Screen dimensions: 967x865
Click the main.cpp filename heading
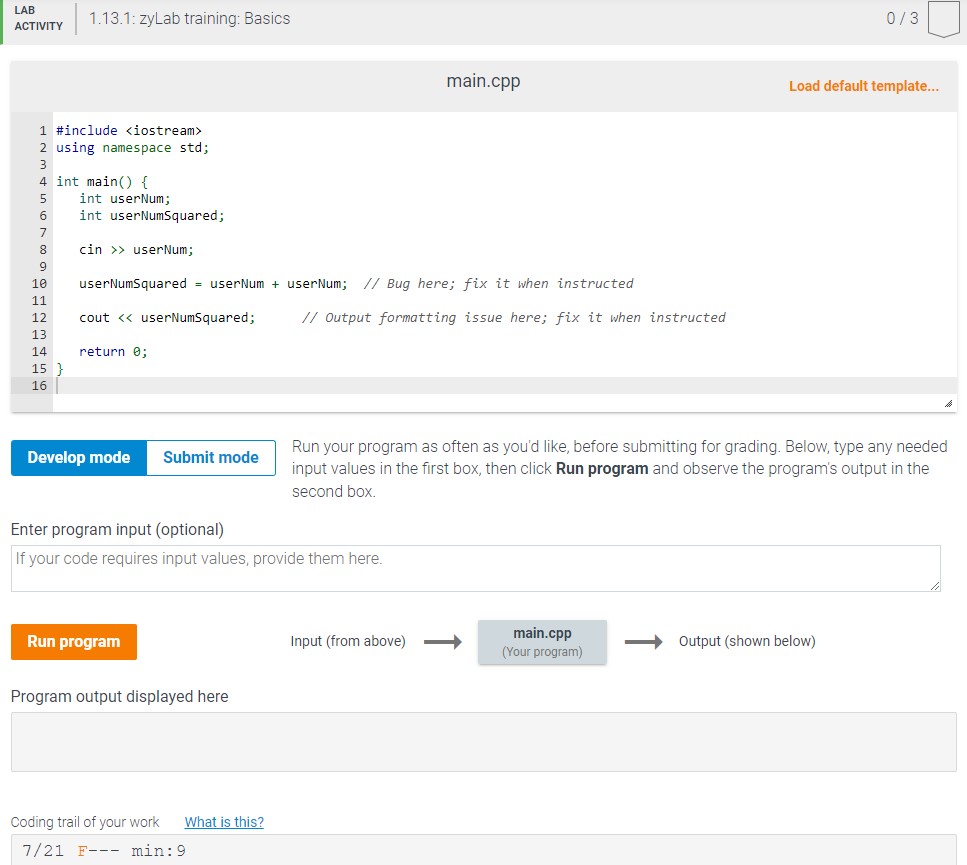pos(482,81)
